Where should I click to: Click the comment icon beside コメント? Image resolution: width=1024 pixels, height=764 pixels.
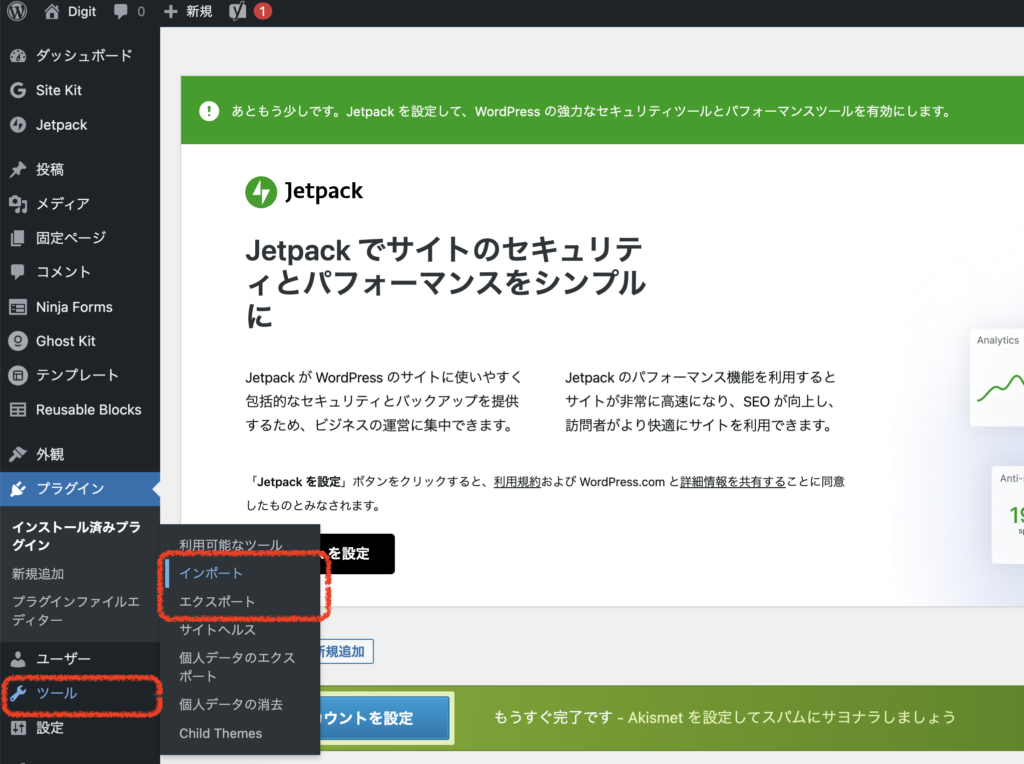(18, 272)
